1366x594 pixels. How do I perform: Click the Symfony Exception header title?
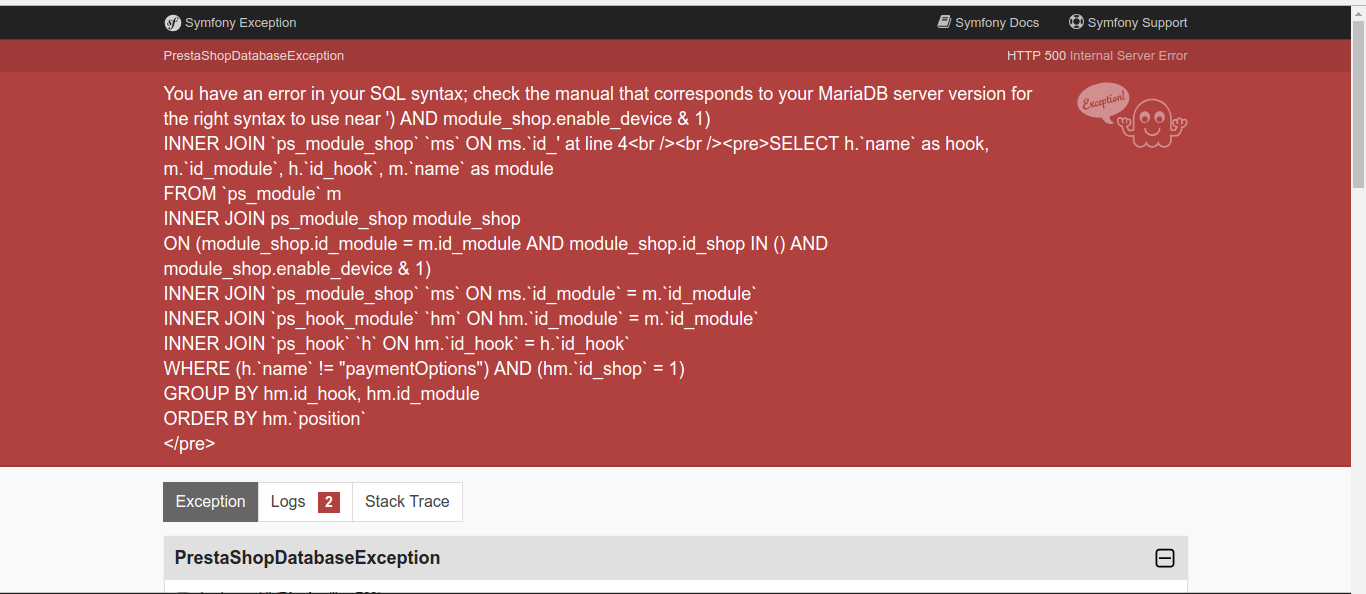click(x=240, y=23)
